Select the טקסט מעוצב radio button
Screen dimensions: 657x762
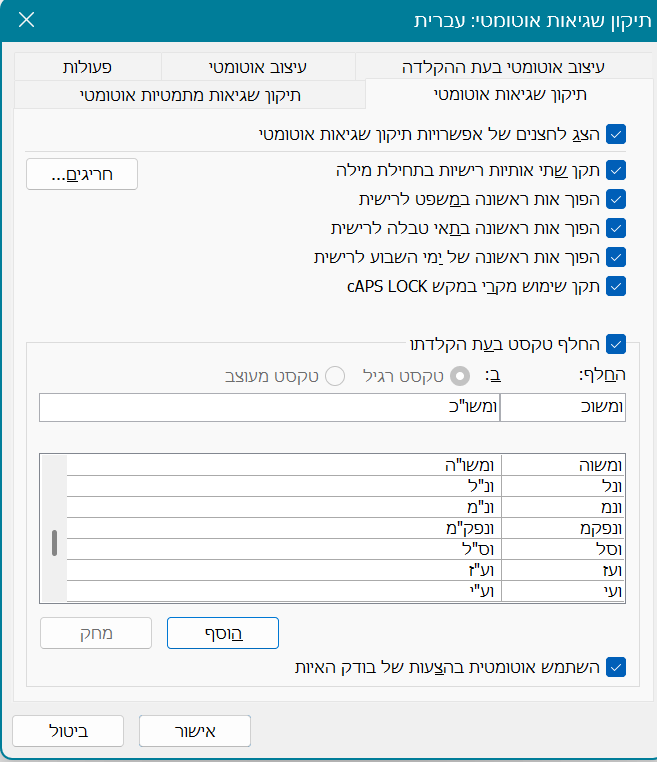point(336,376)
